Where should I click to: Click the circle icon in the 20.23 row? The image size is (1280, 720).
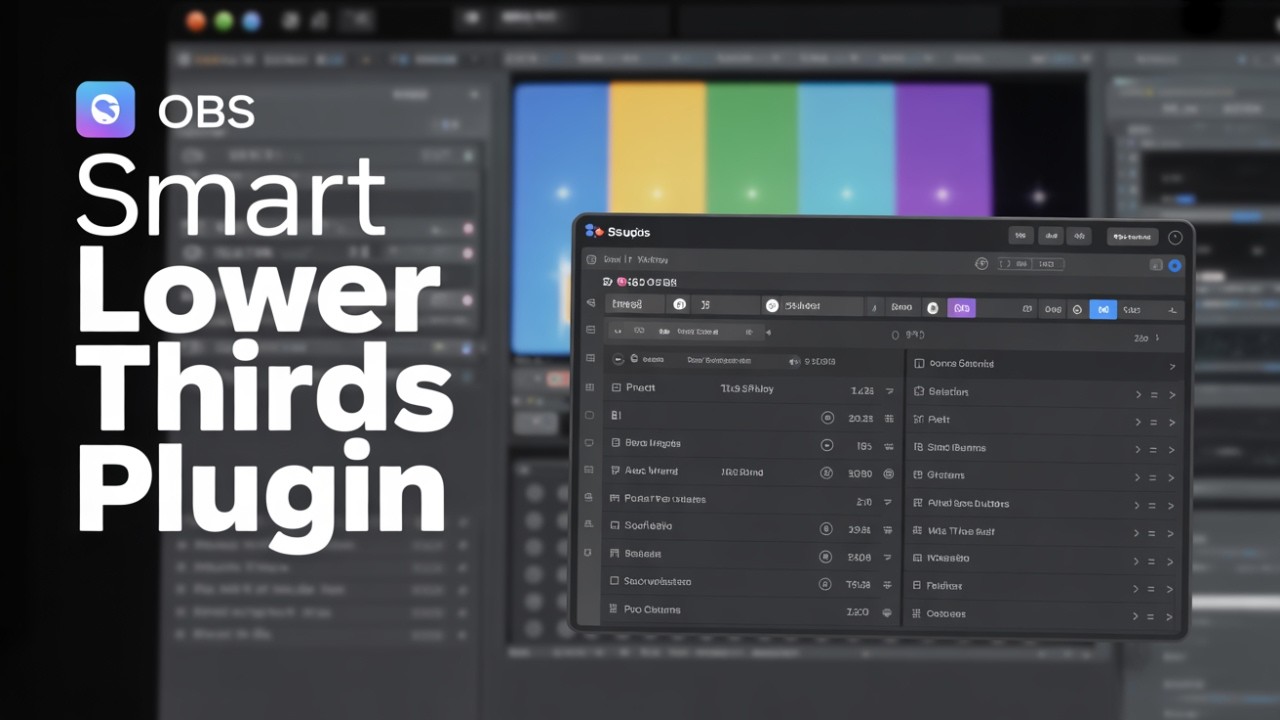pos(827,418)
